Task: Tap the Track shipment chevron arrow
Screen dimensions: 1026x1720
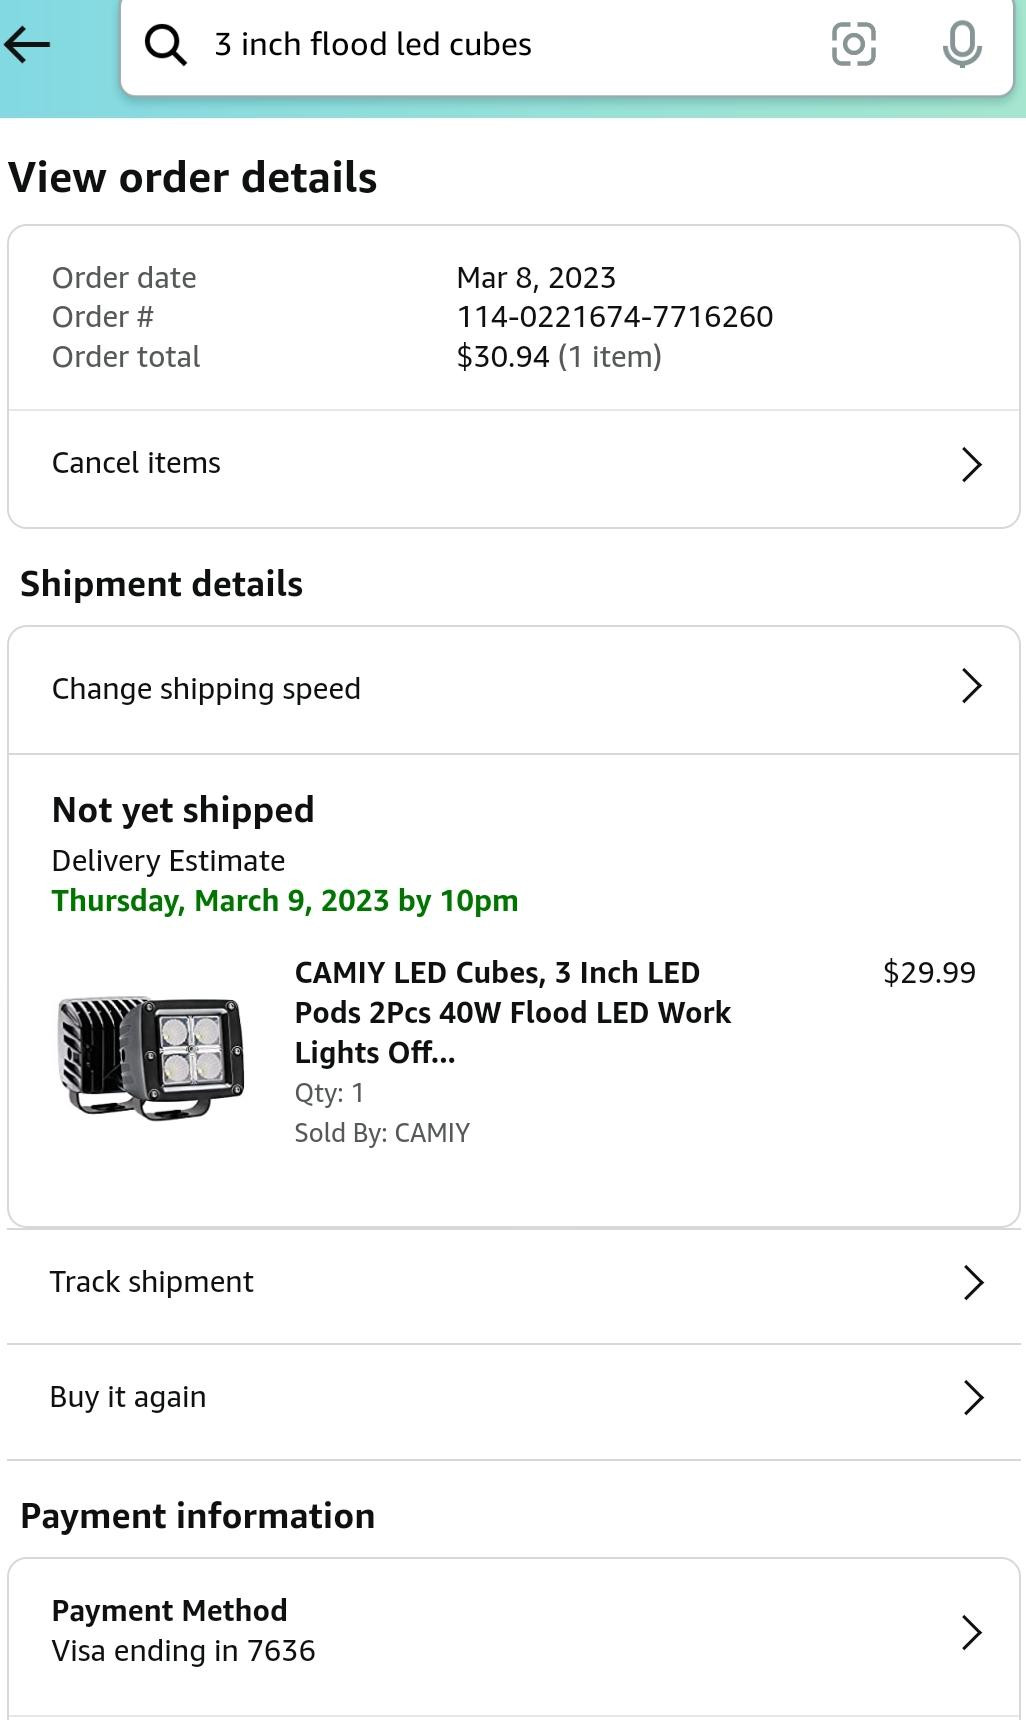Action: point(973,1282)
